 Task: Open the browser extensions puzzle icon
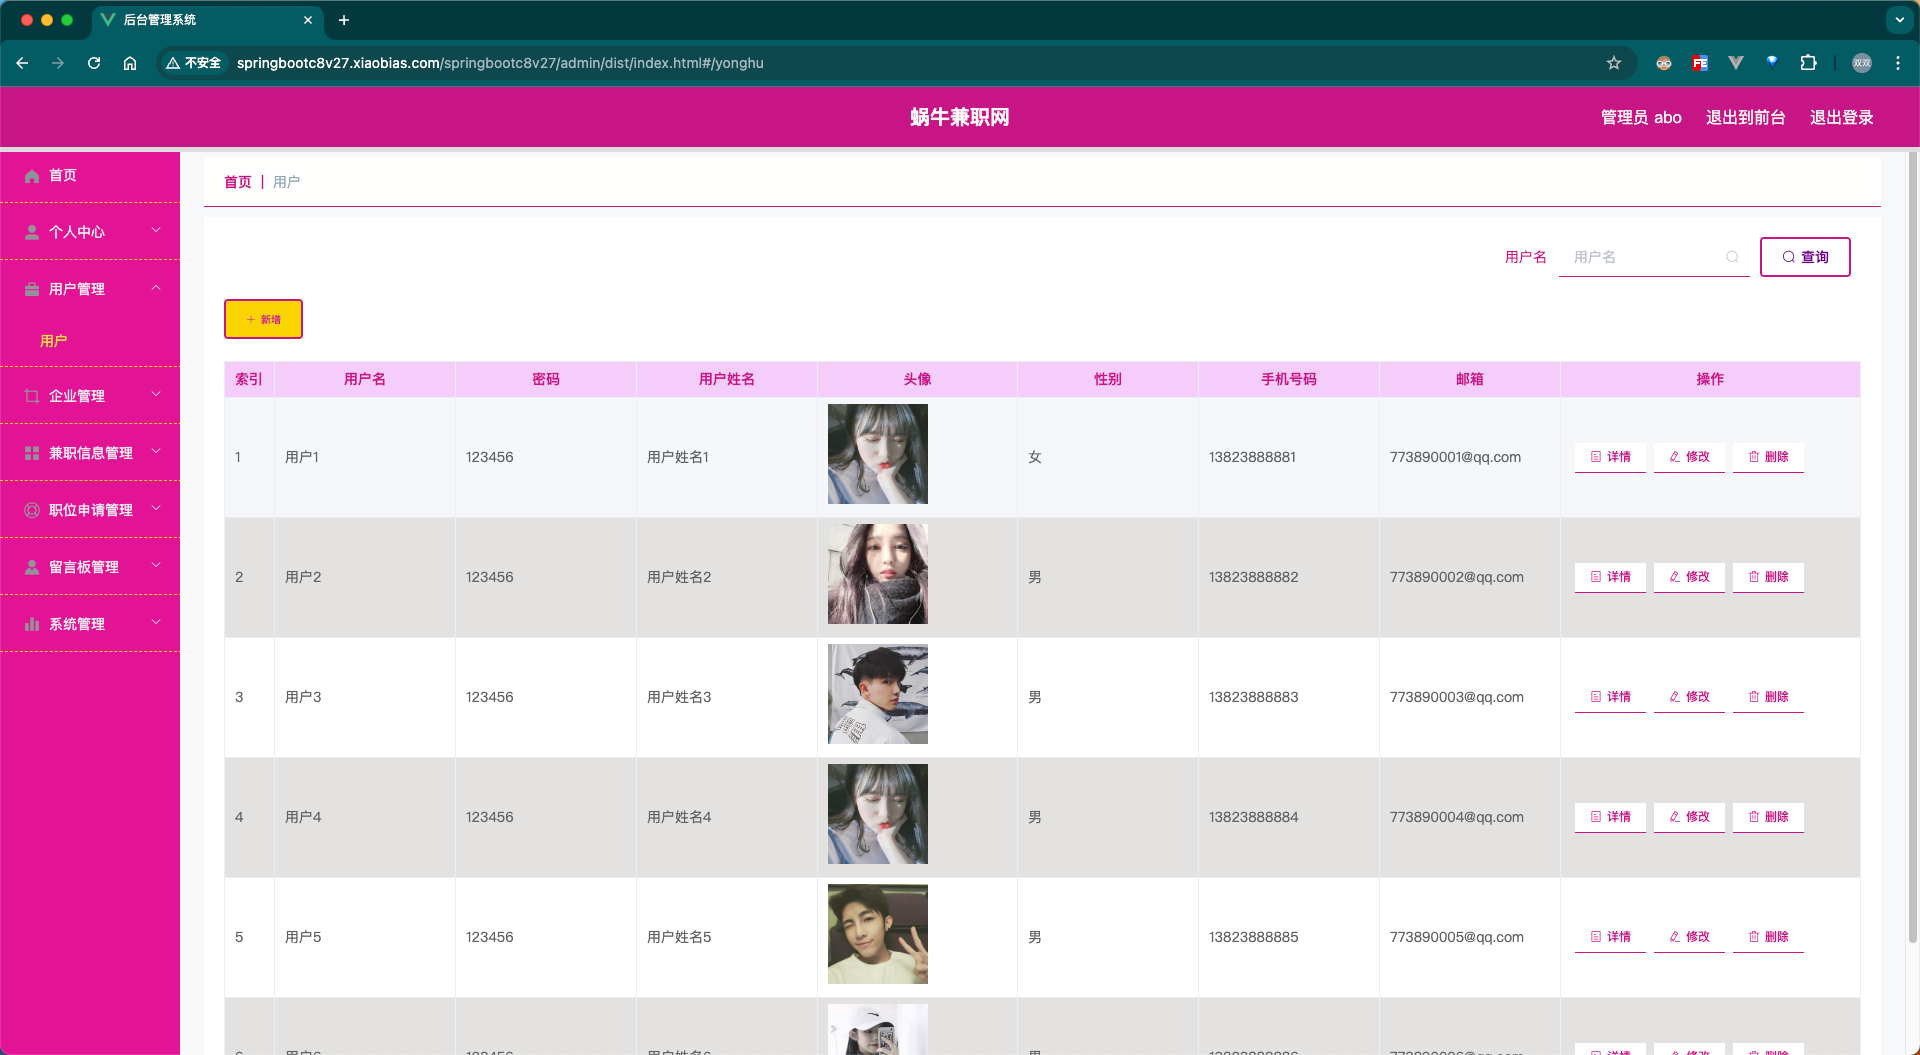1808,63
